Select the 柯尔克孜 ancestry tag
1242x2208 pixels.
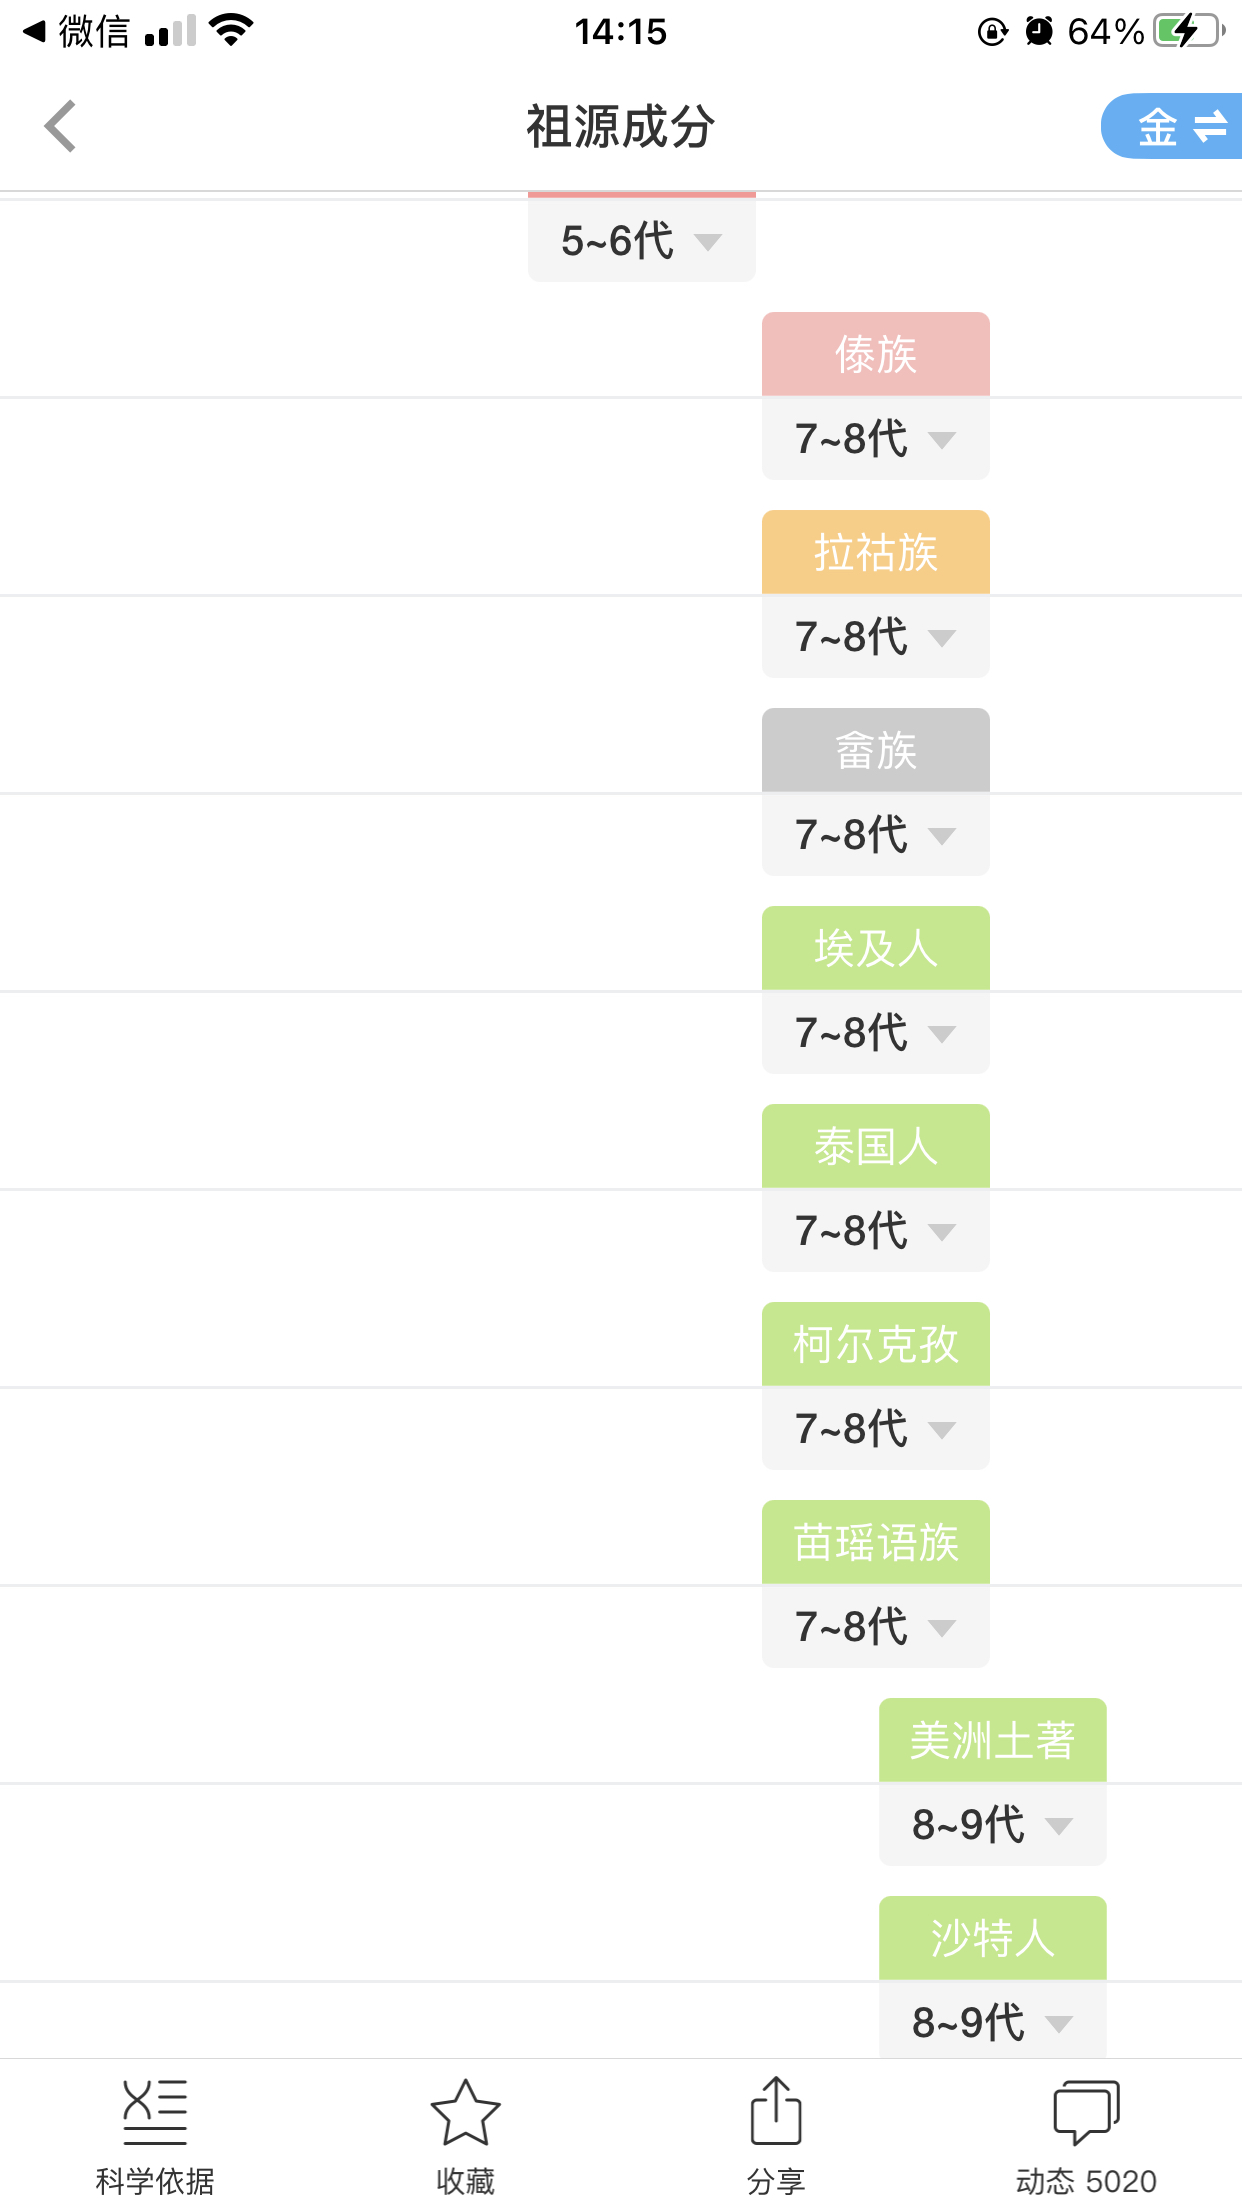[876, 1344]
